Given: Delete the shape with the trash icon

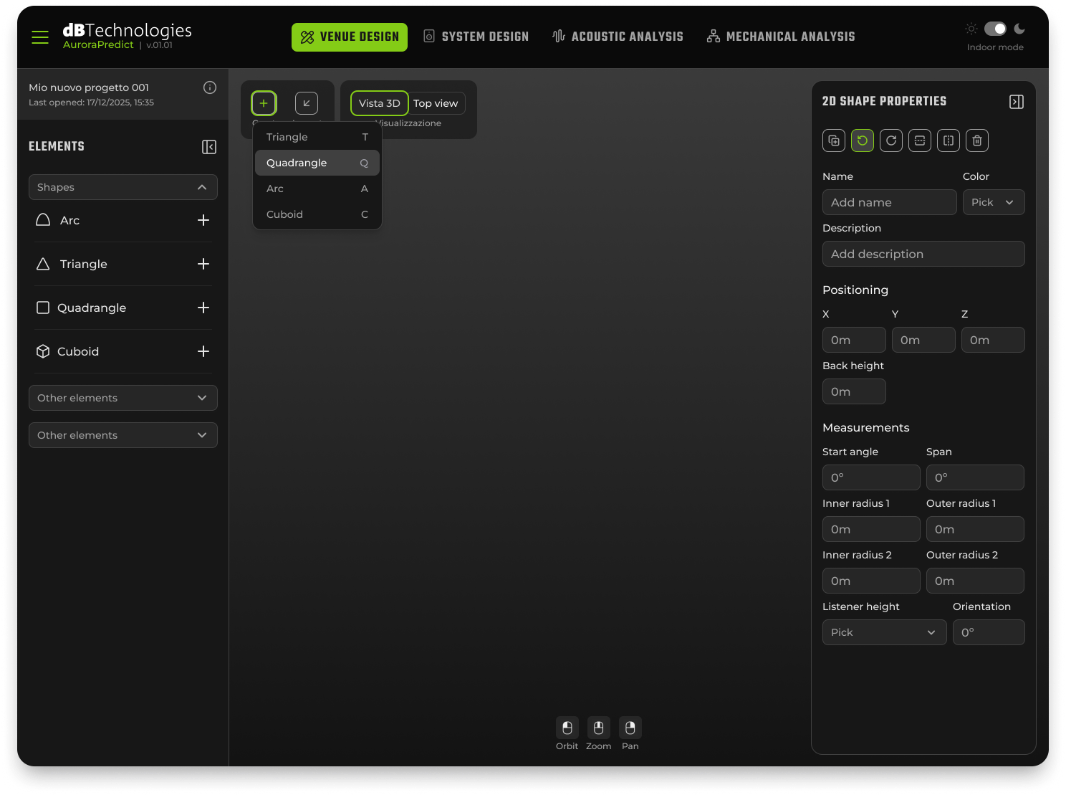Looking at the screenshot, I should [977, 141].
